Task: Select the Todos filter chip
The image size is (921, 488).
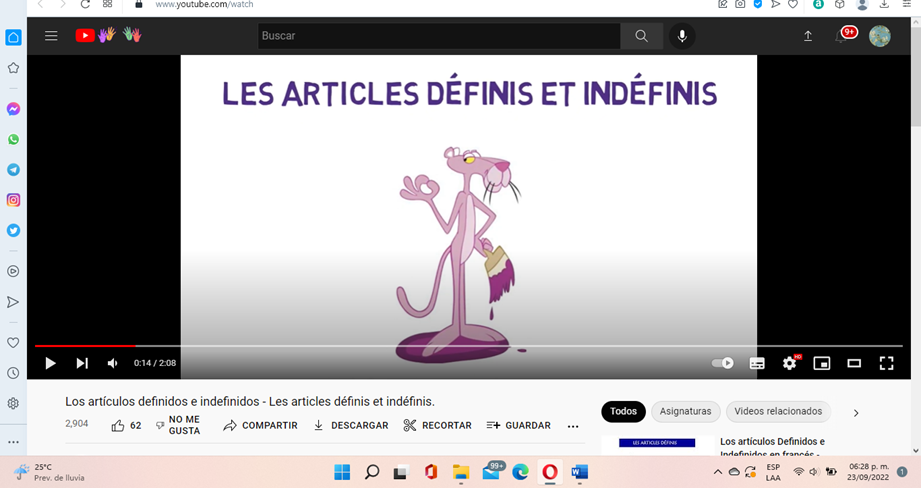Action: 623,412
